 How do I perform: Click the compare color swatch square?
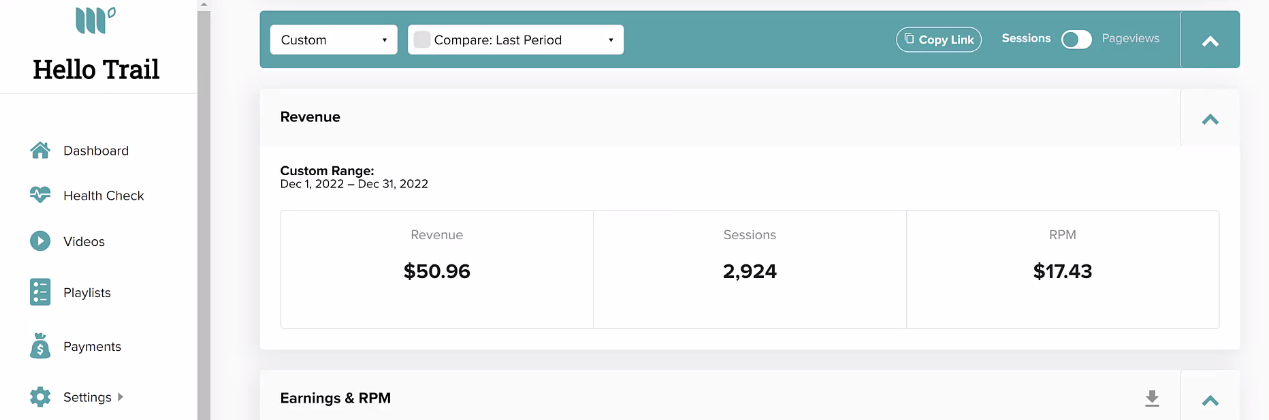point(422,40)
